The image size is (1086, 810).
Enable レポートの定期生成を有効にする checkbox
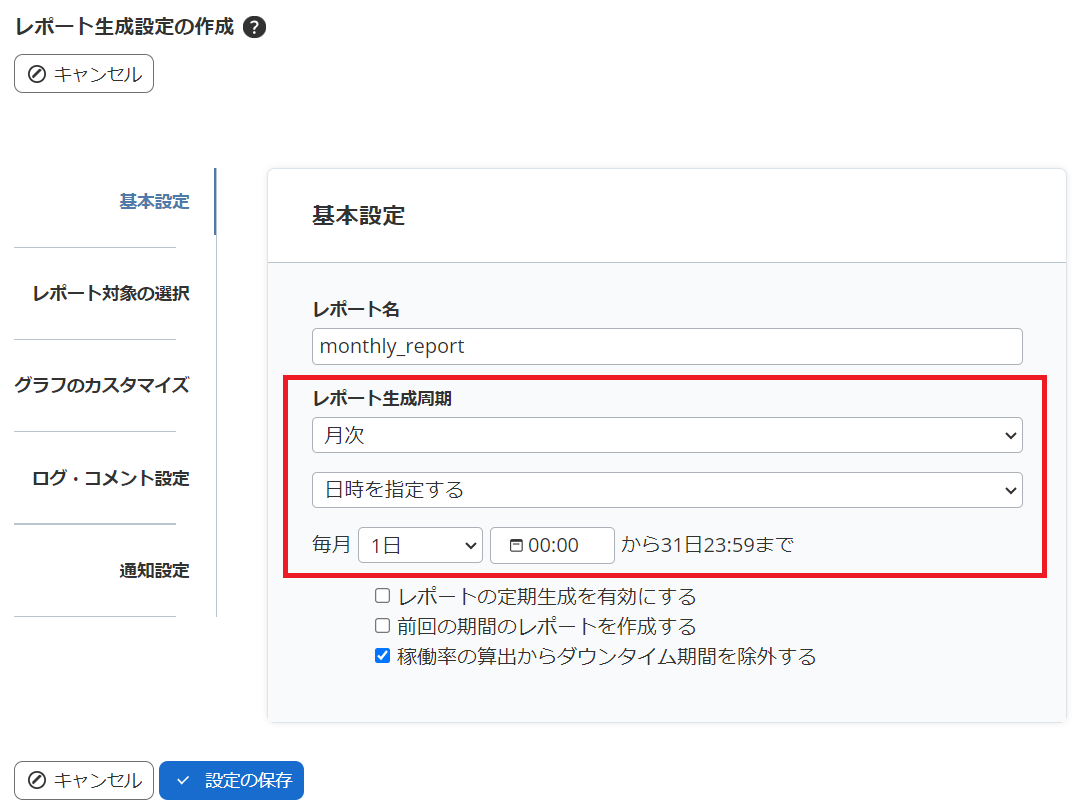tap(381, 596)
